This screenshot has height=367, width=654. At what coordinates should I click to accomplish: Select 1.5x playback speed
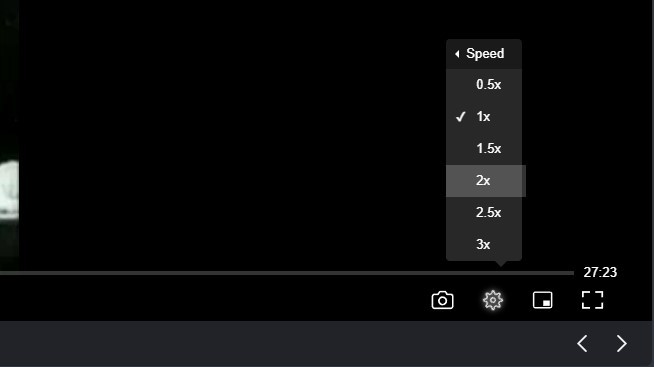(484, 148)
